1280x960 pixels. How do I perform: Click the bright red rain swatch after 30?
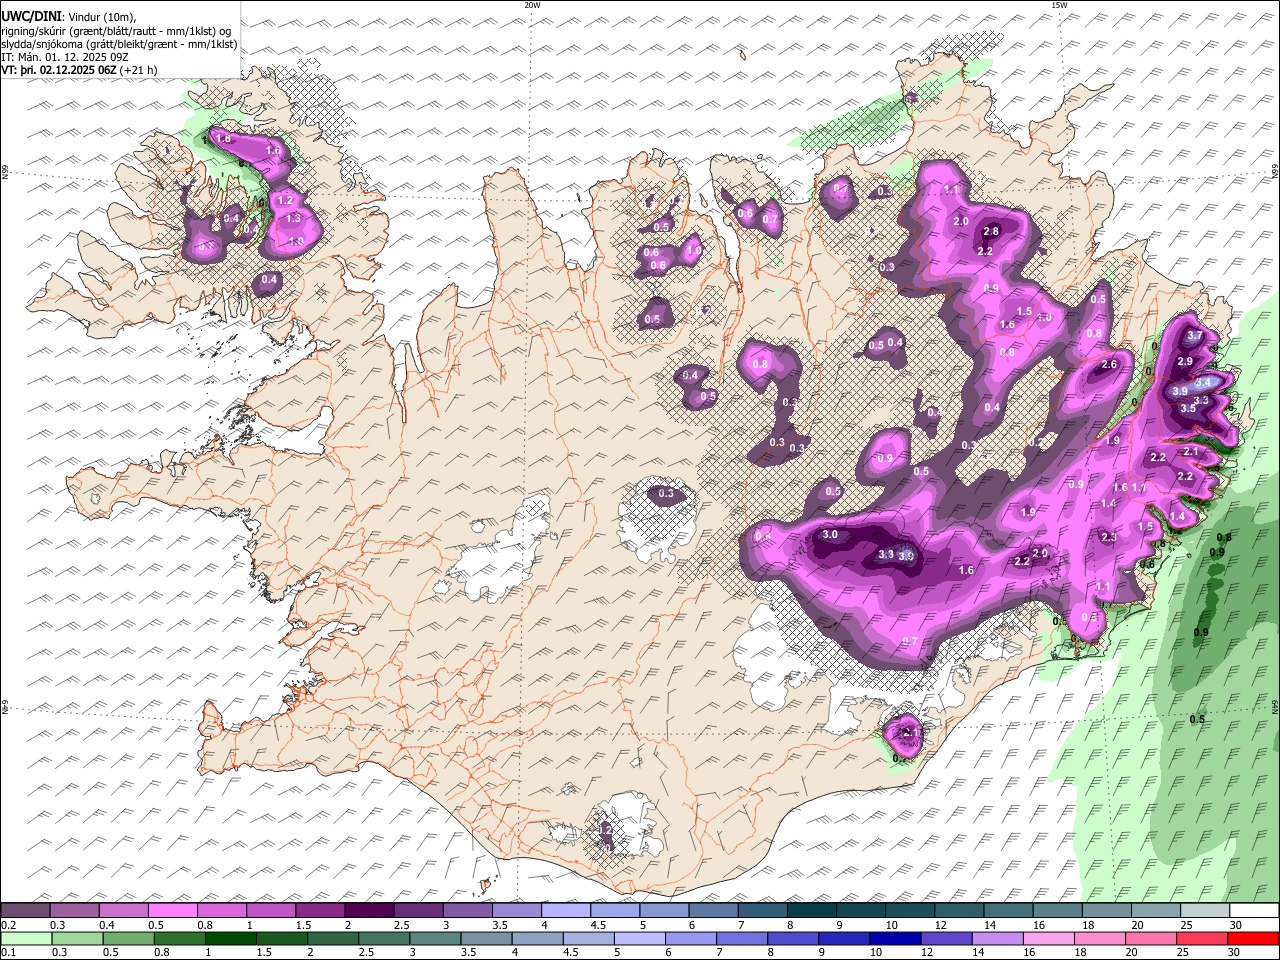[1253, 939]
